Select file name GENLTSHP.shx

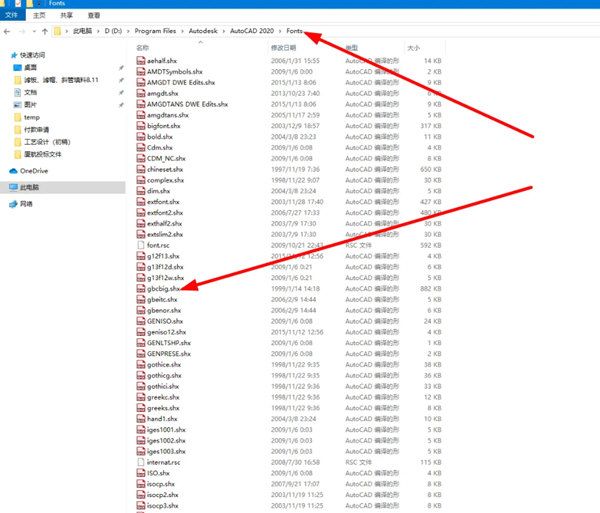(x=169, y=343)
